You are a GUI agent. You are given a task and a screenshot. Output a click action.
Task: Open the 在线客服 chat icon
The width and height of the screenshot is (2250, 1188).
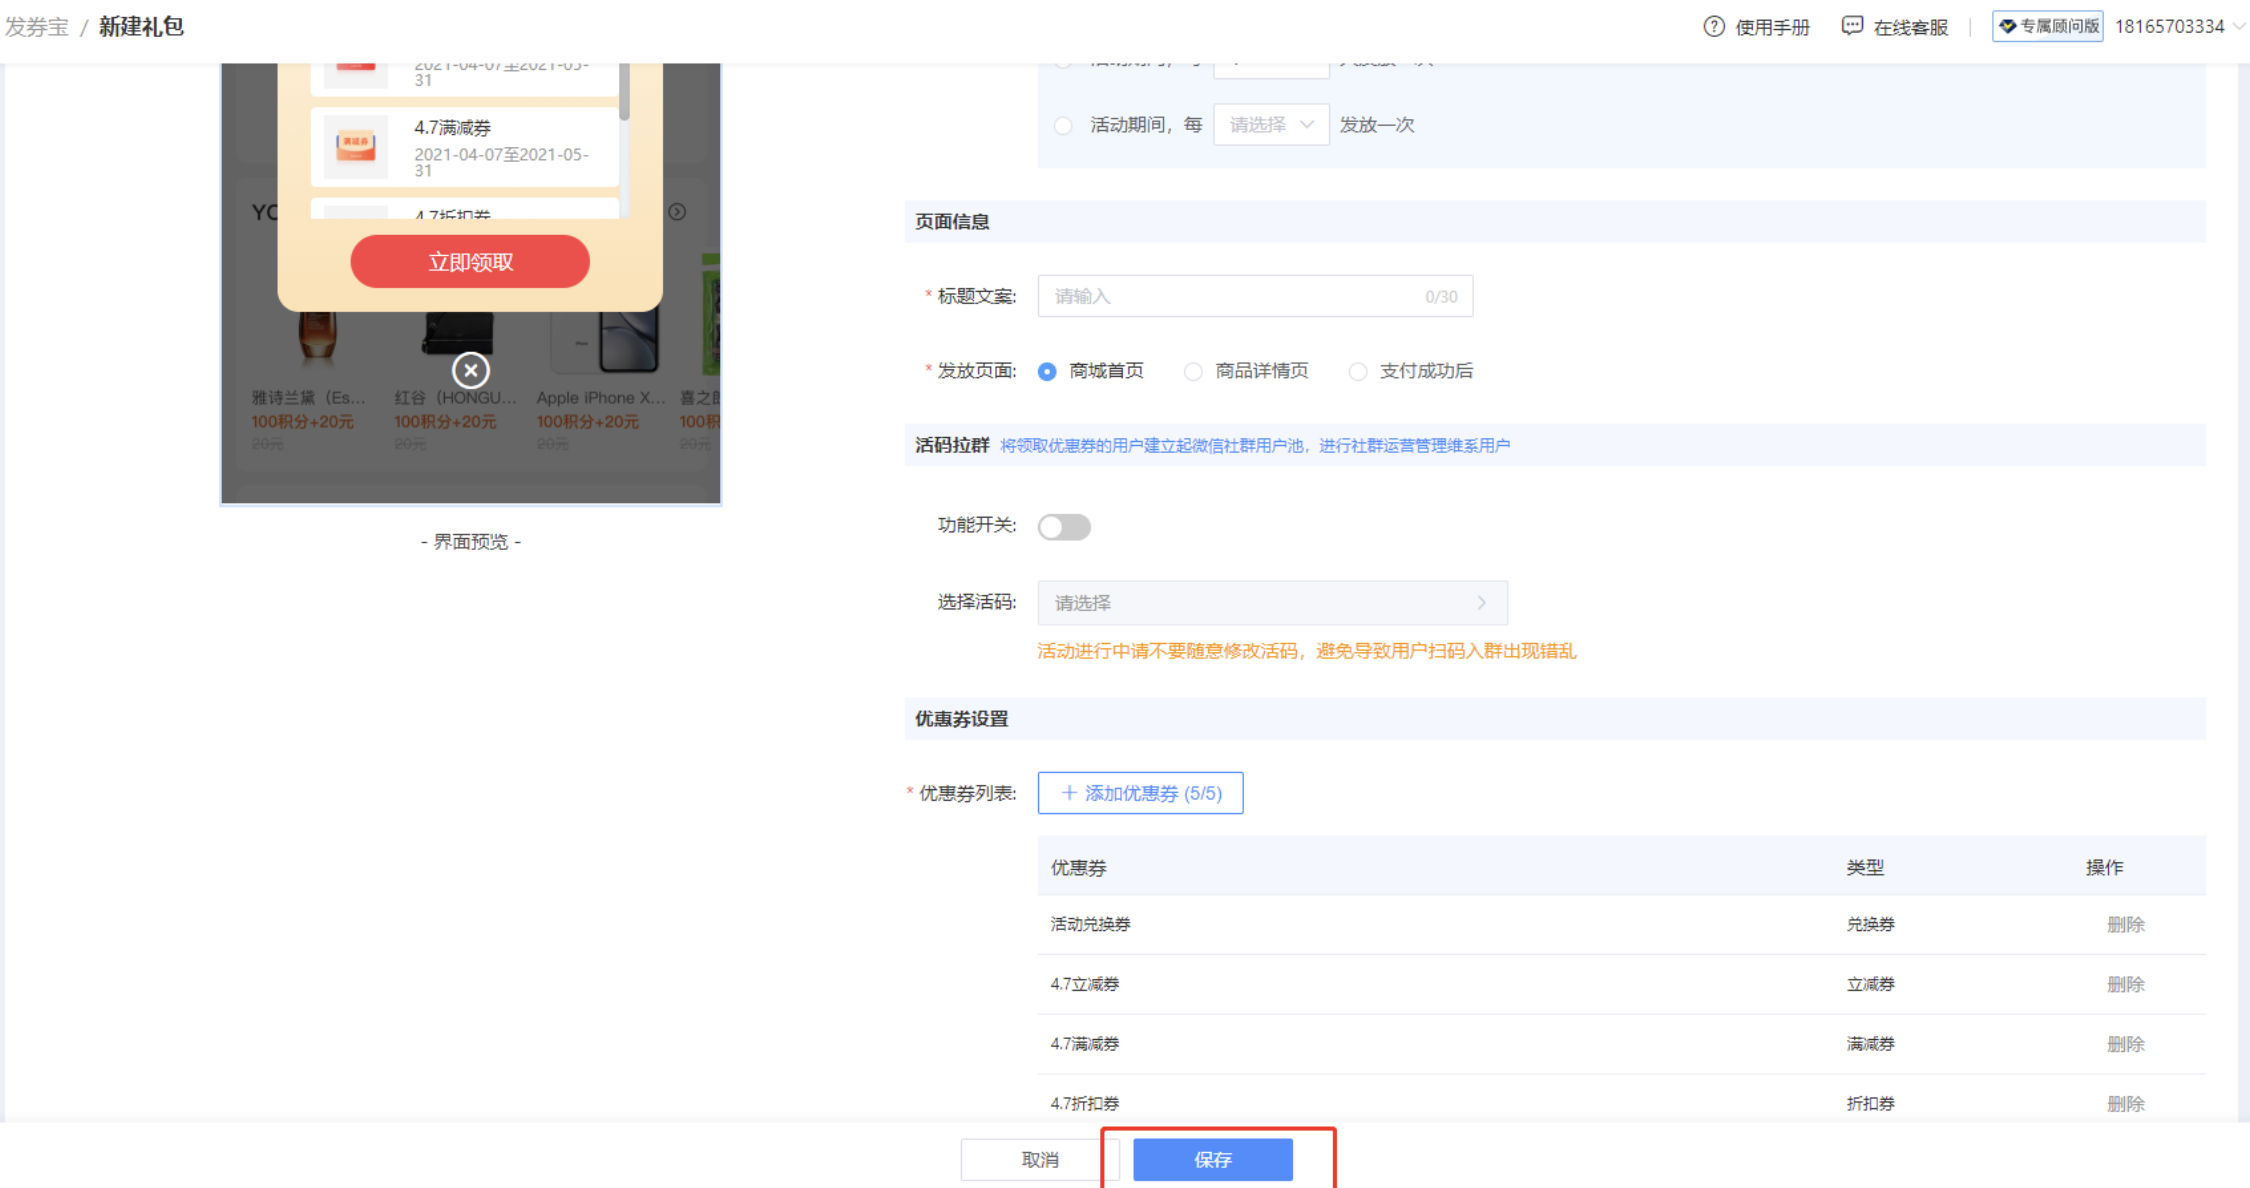coord(1852,27)
